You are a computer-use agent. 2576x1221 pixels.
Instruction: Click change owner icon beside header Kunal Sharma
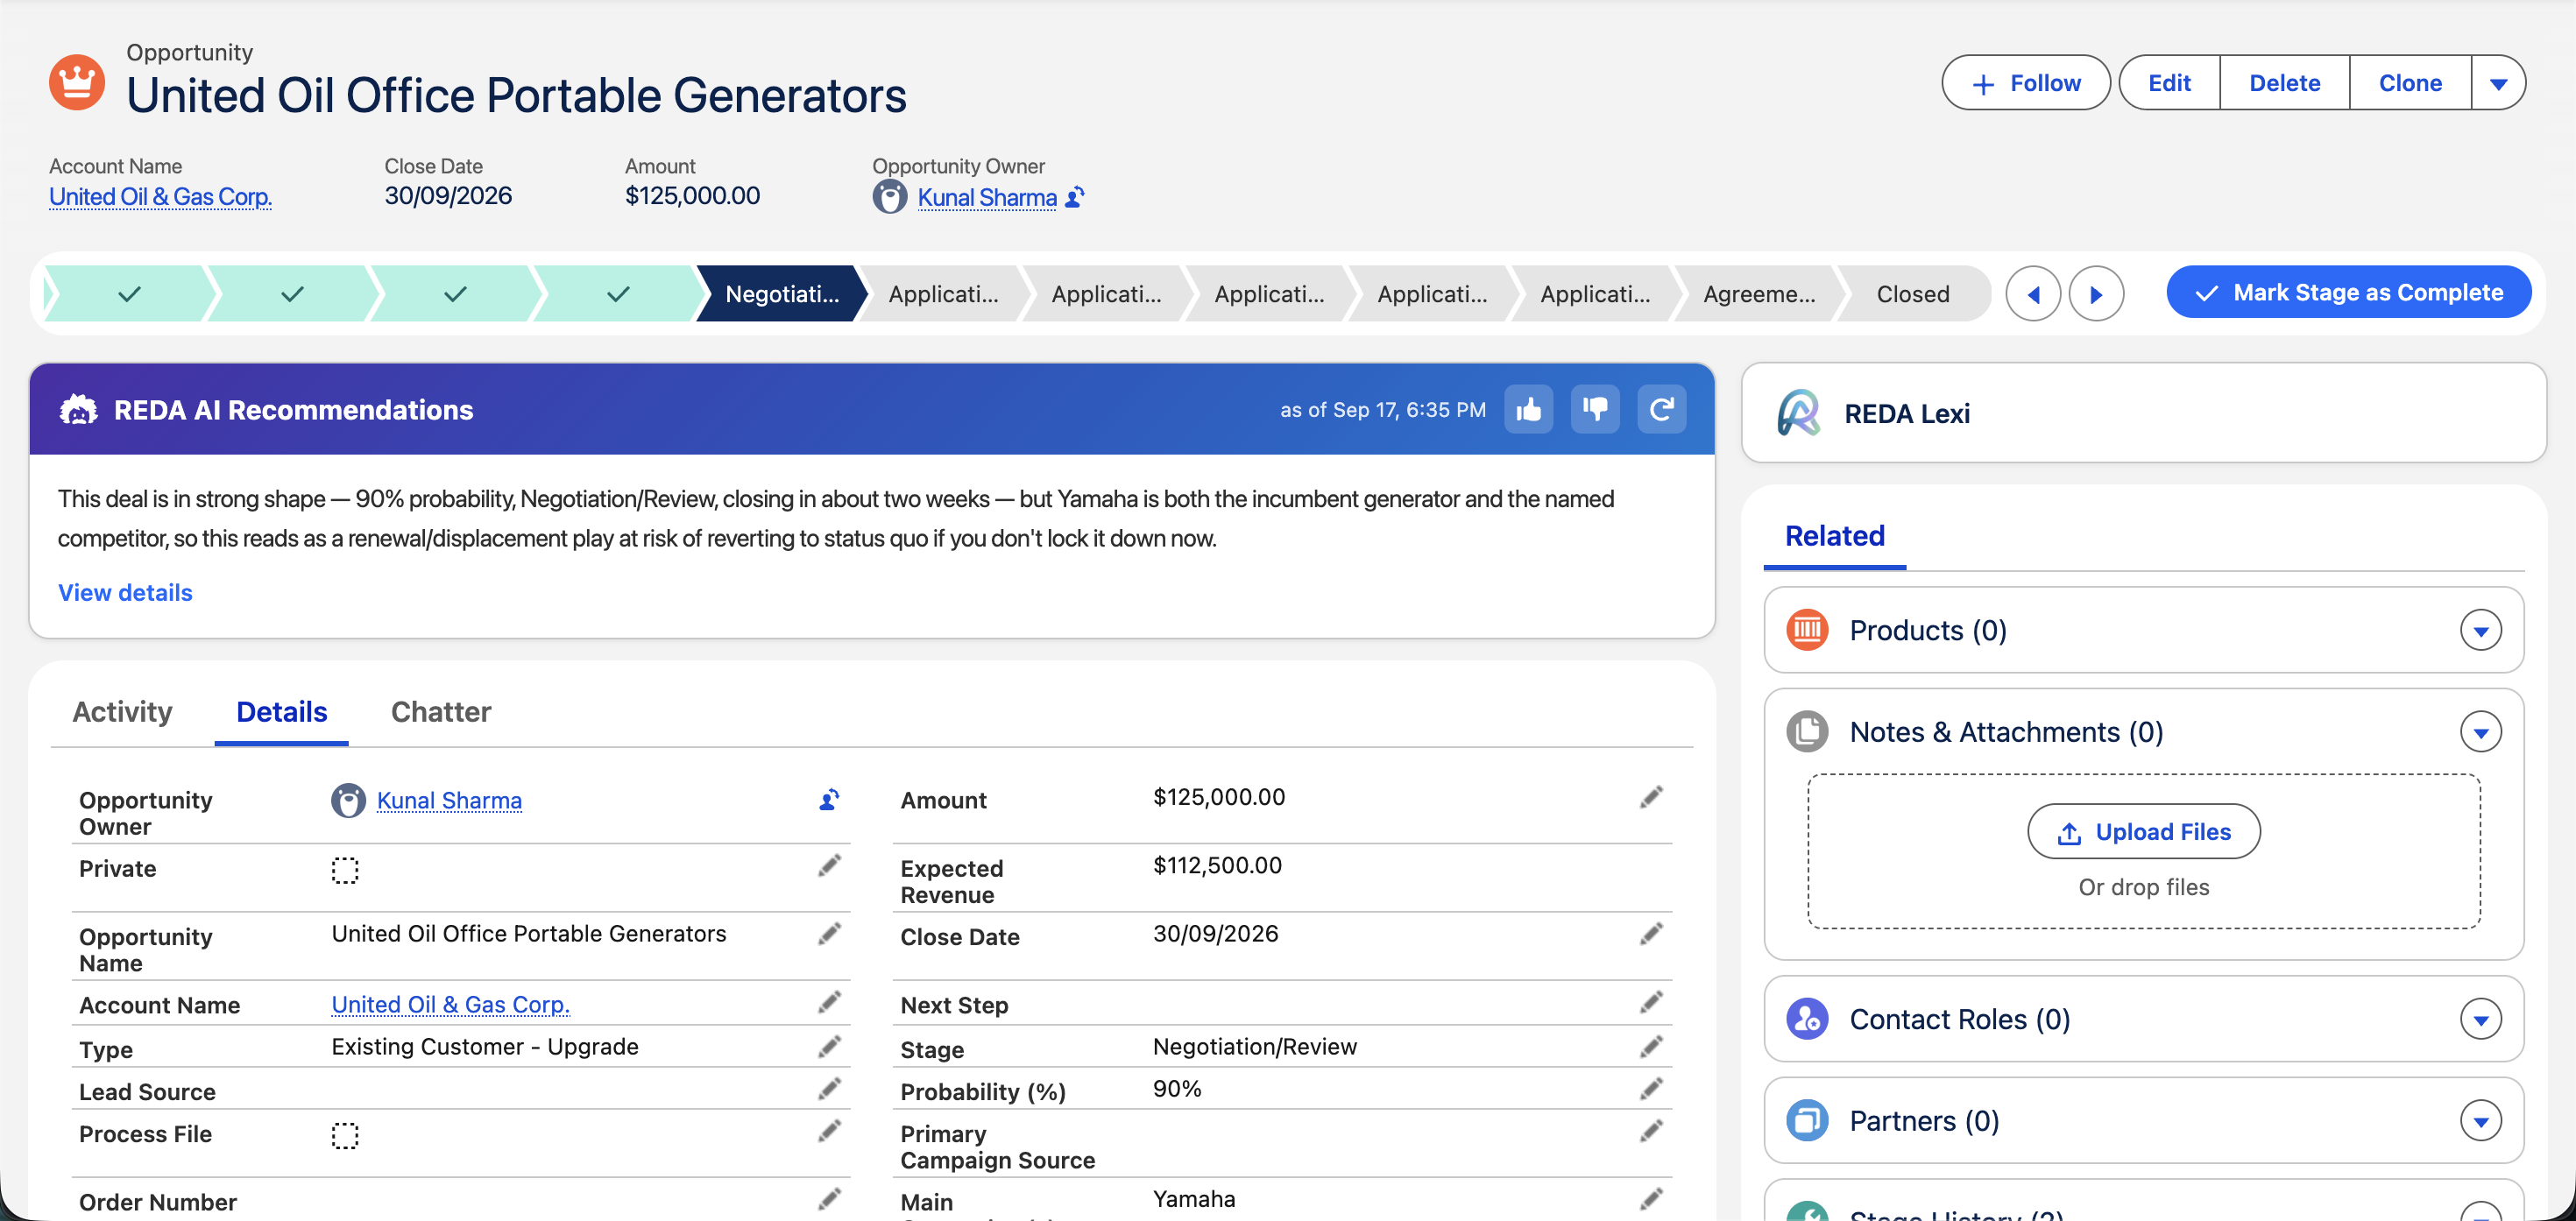point(1075,197)
